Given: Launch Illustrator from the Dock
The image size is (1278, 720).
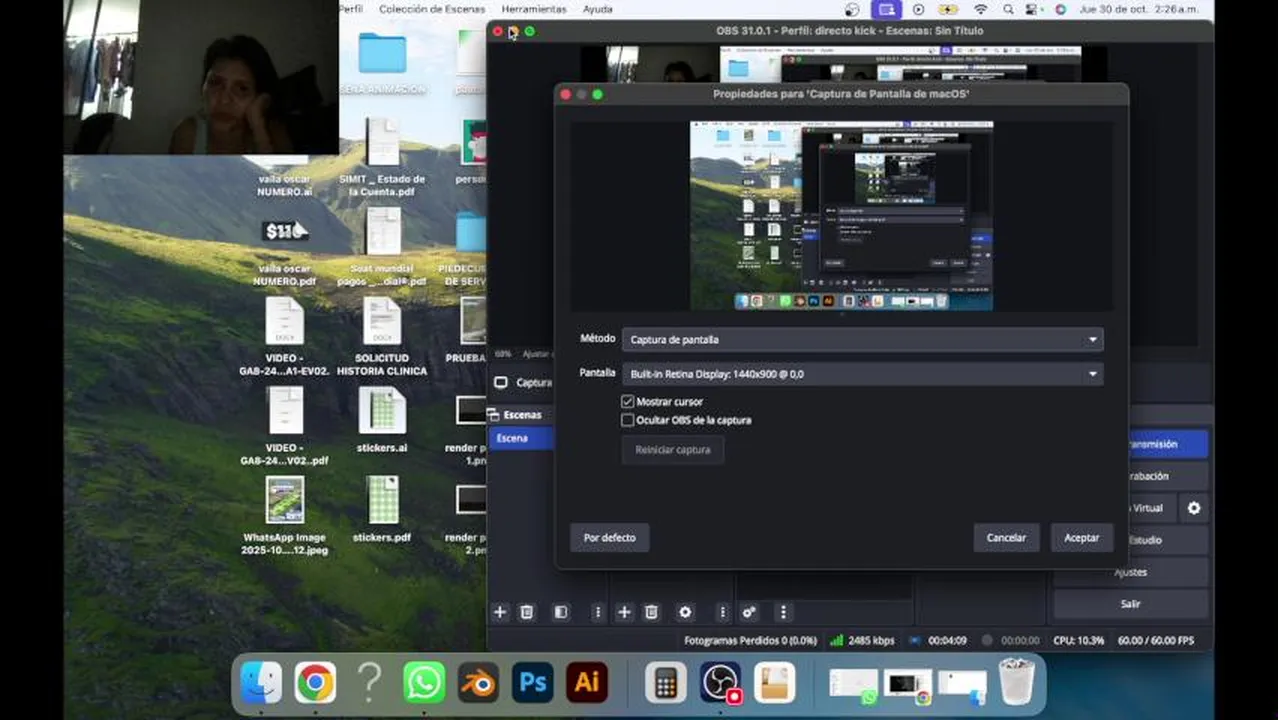Looking at the screenshot, I should 587,683.
